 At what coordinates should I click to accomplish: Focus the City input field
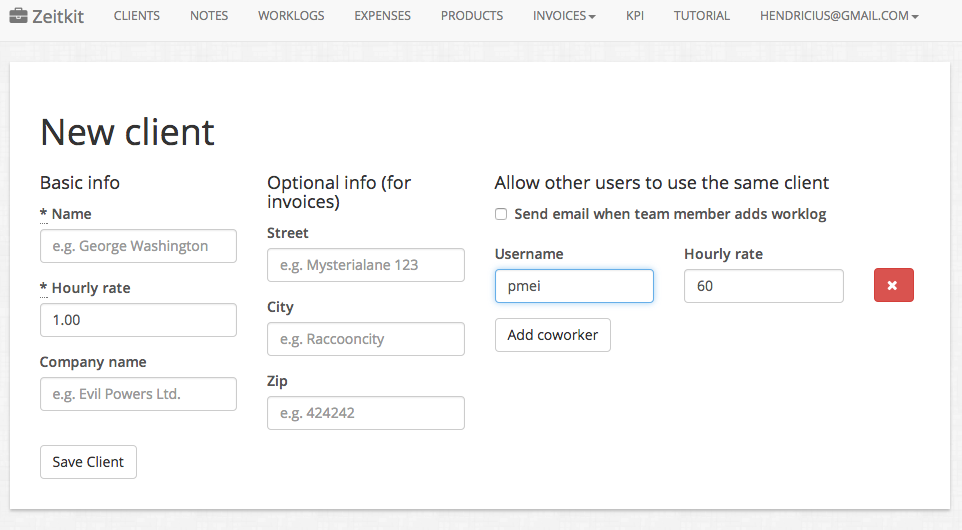365,339
